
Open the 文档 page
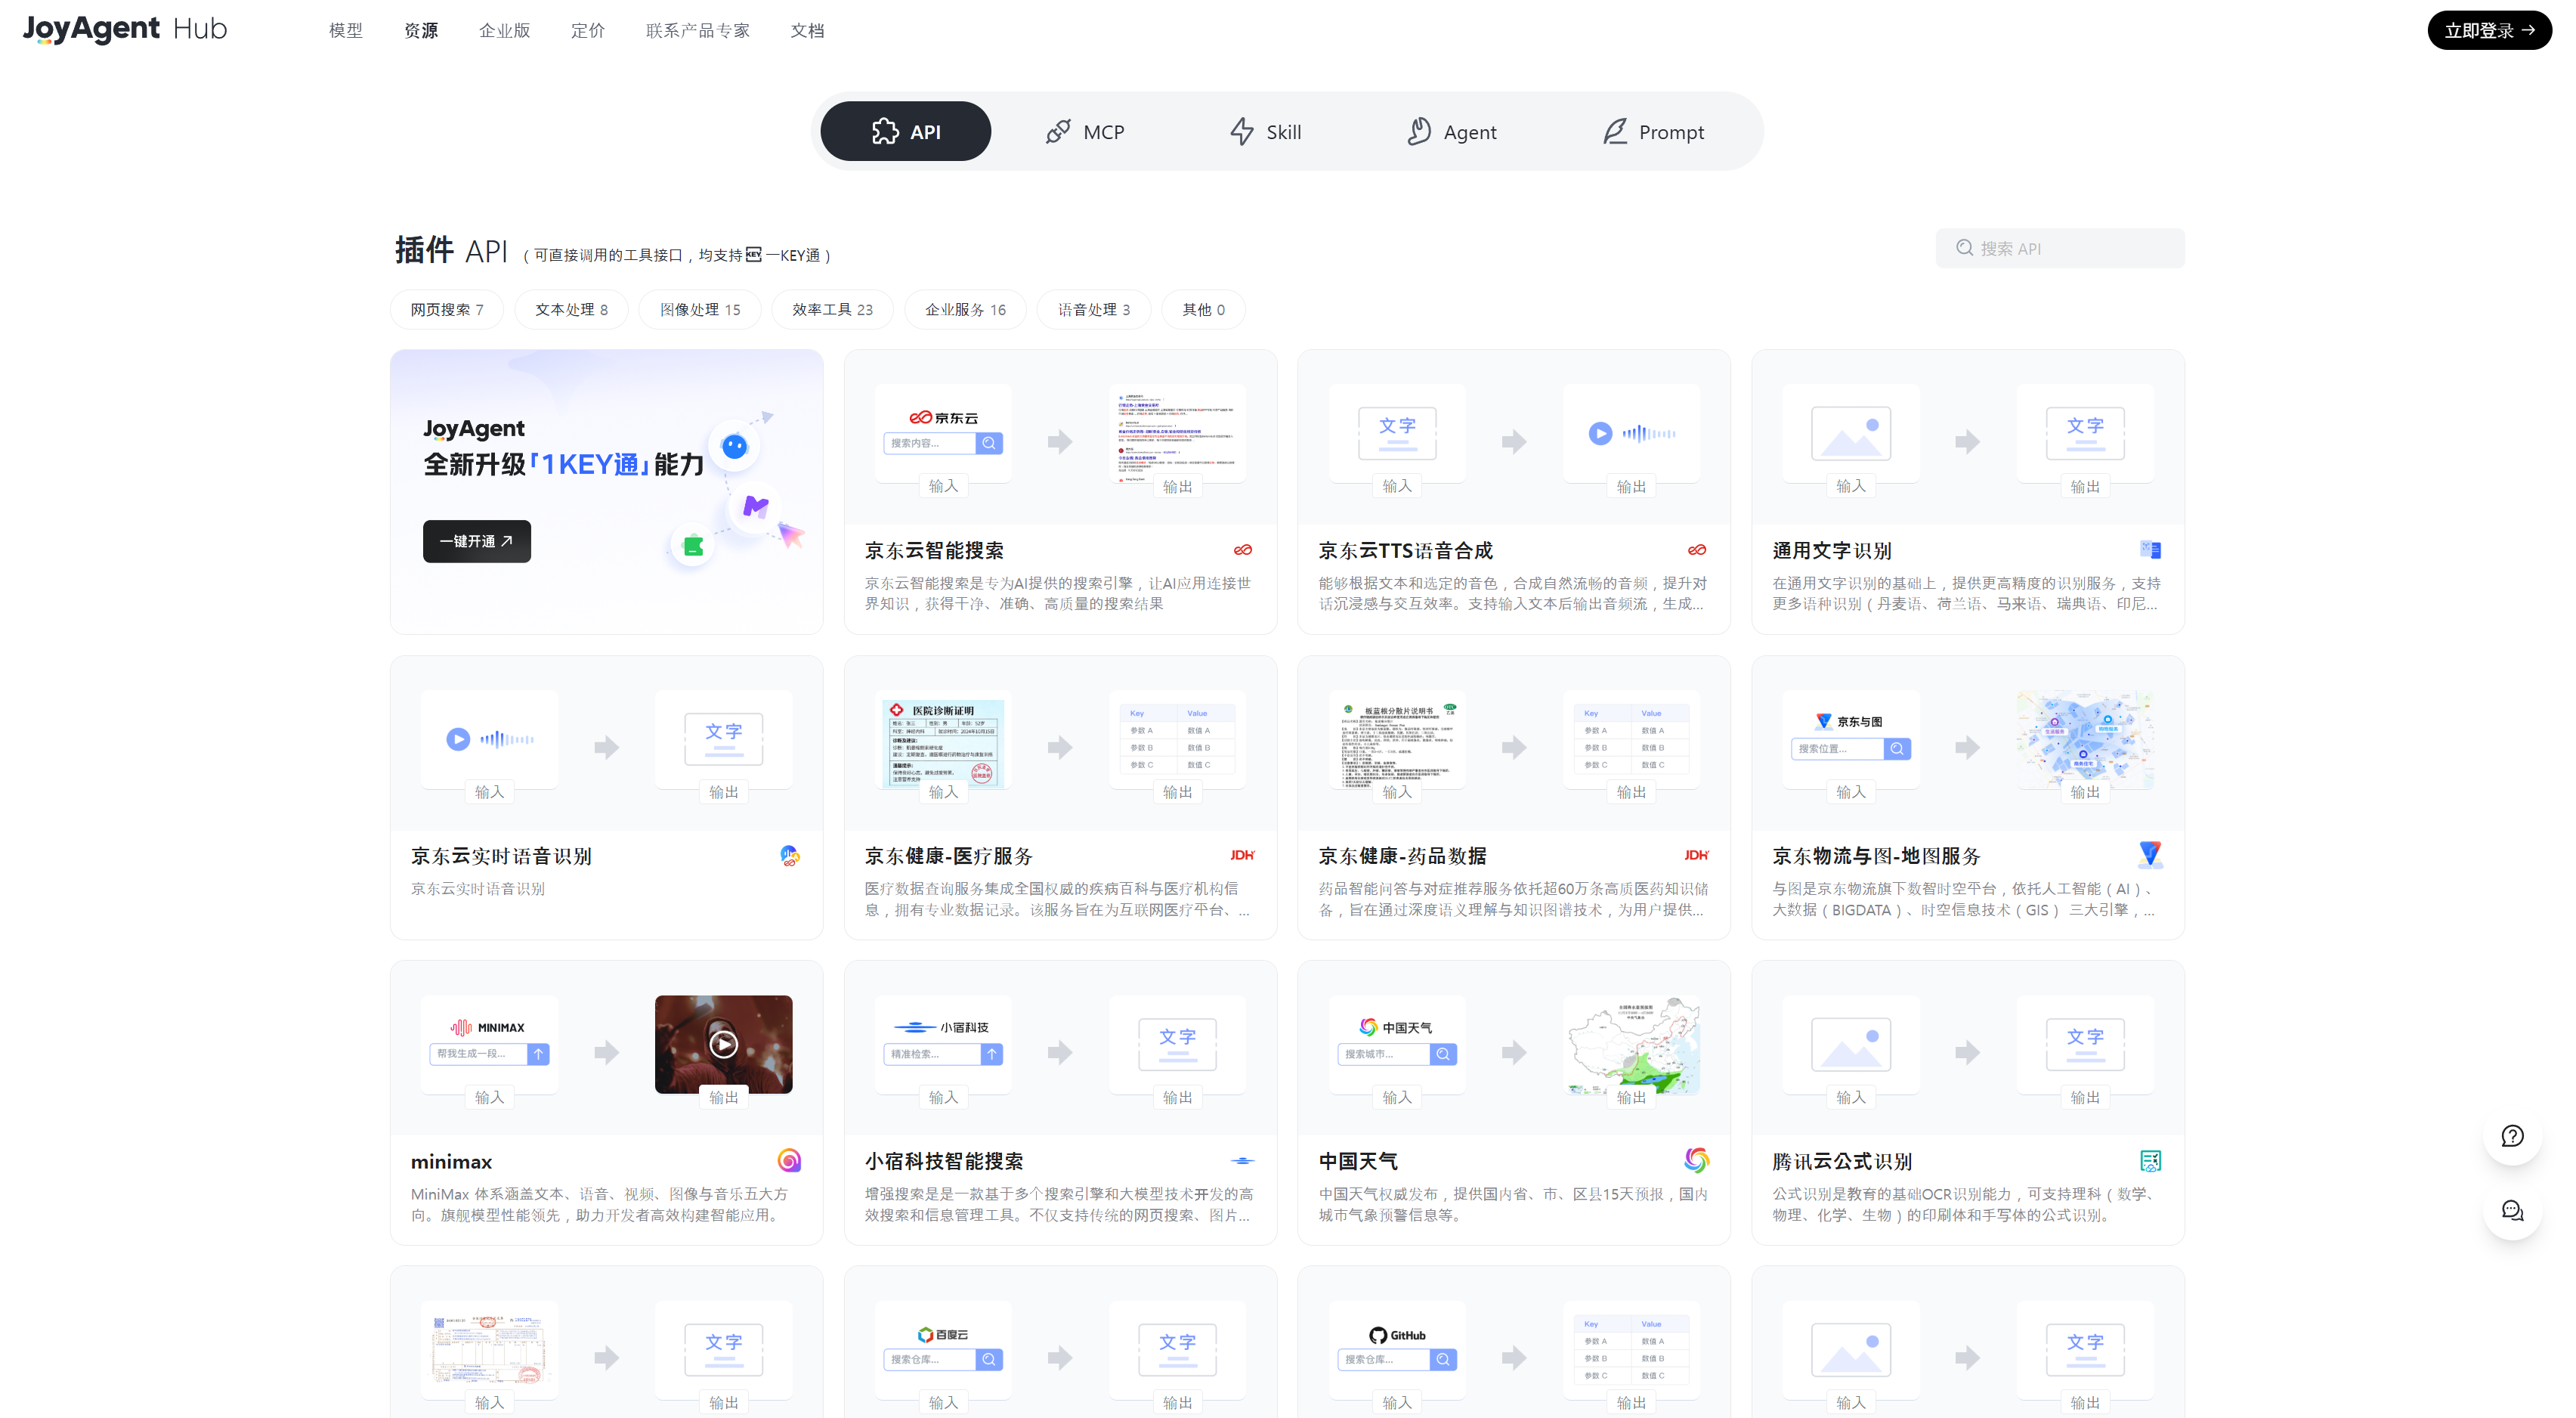pos(807,31)
